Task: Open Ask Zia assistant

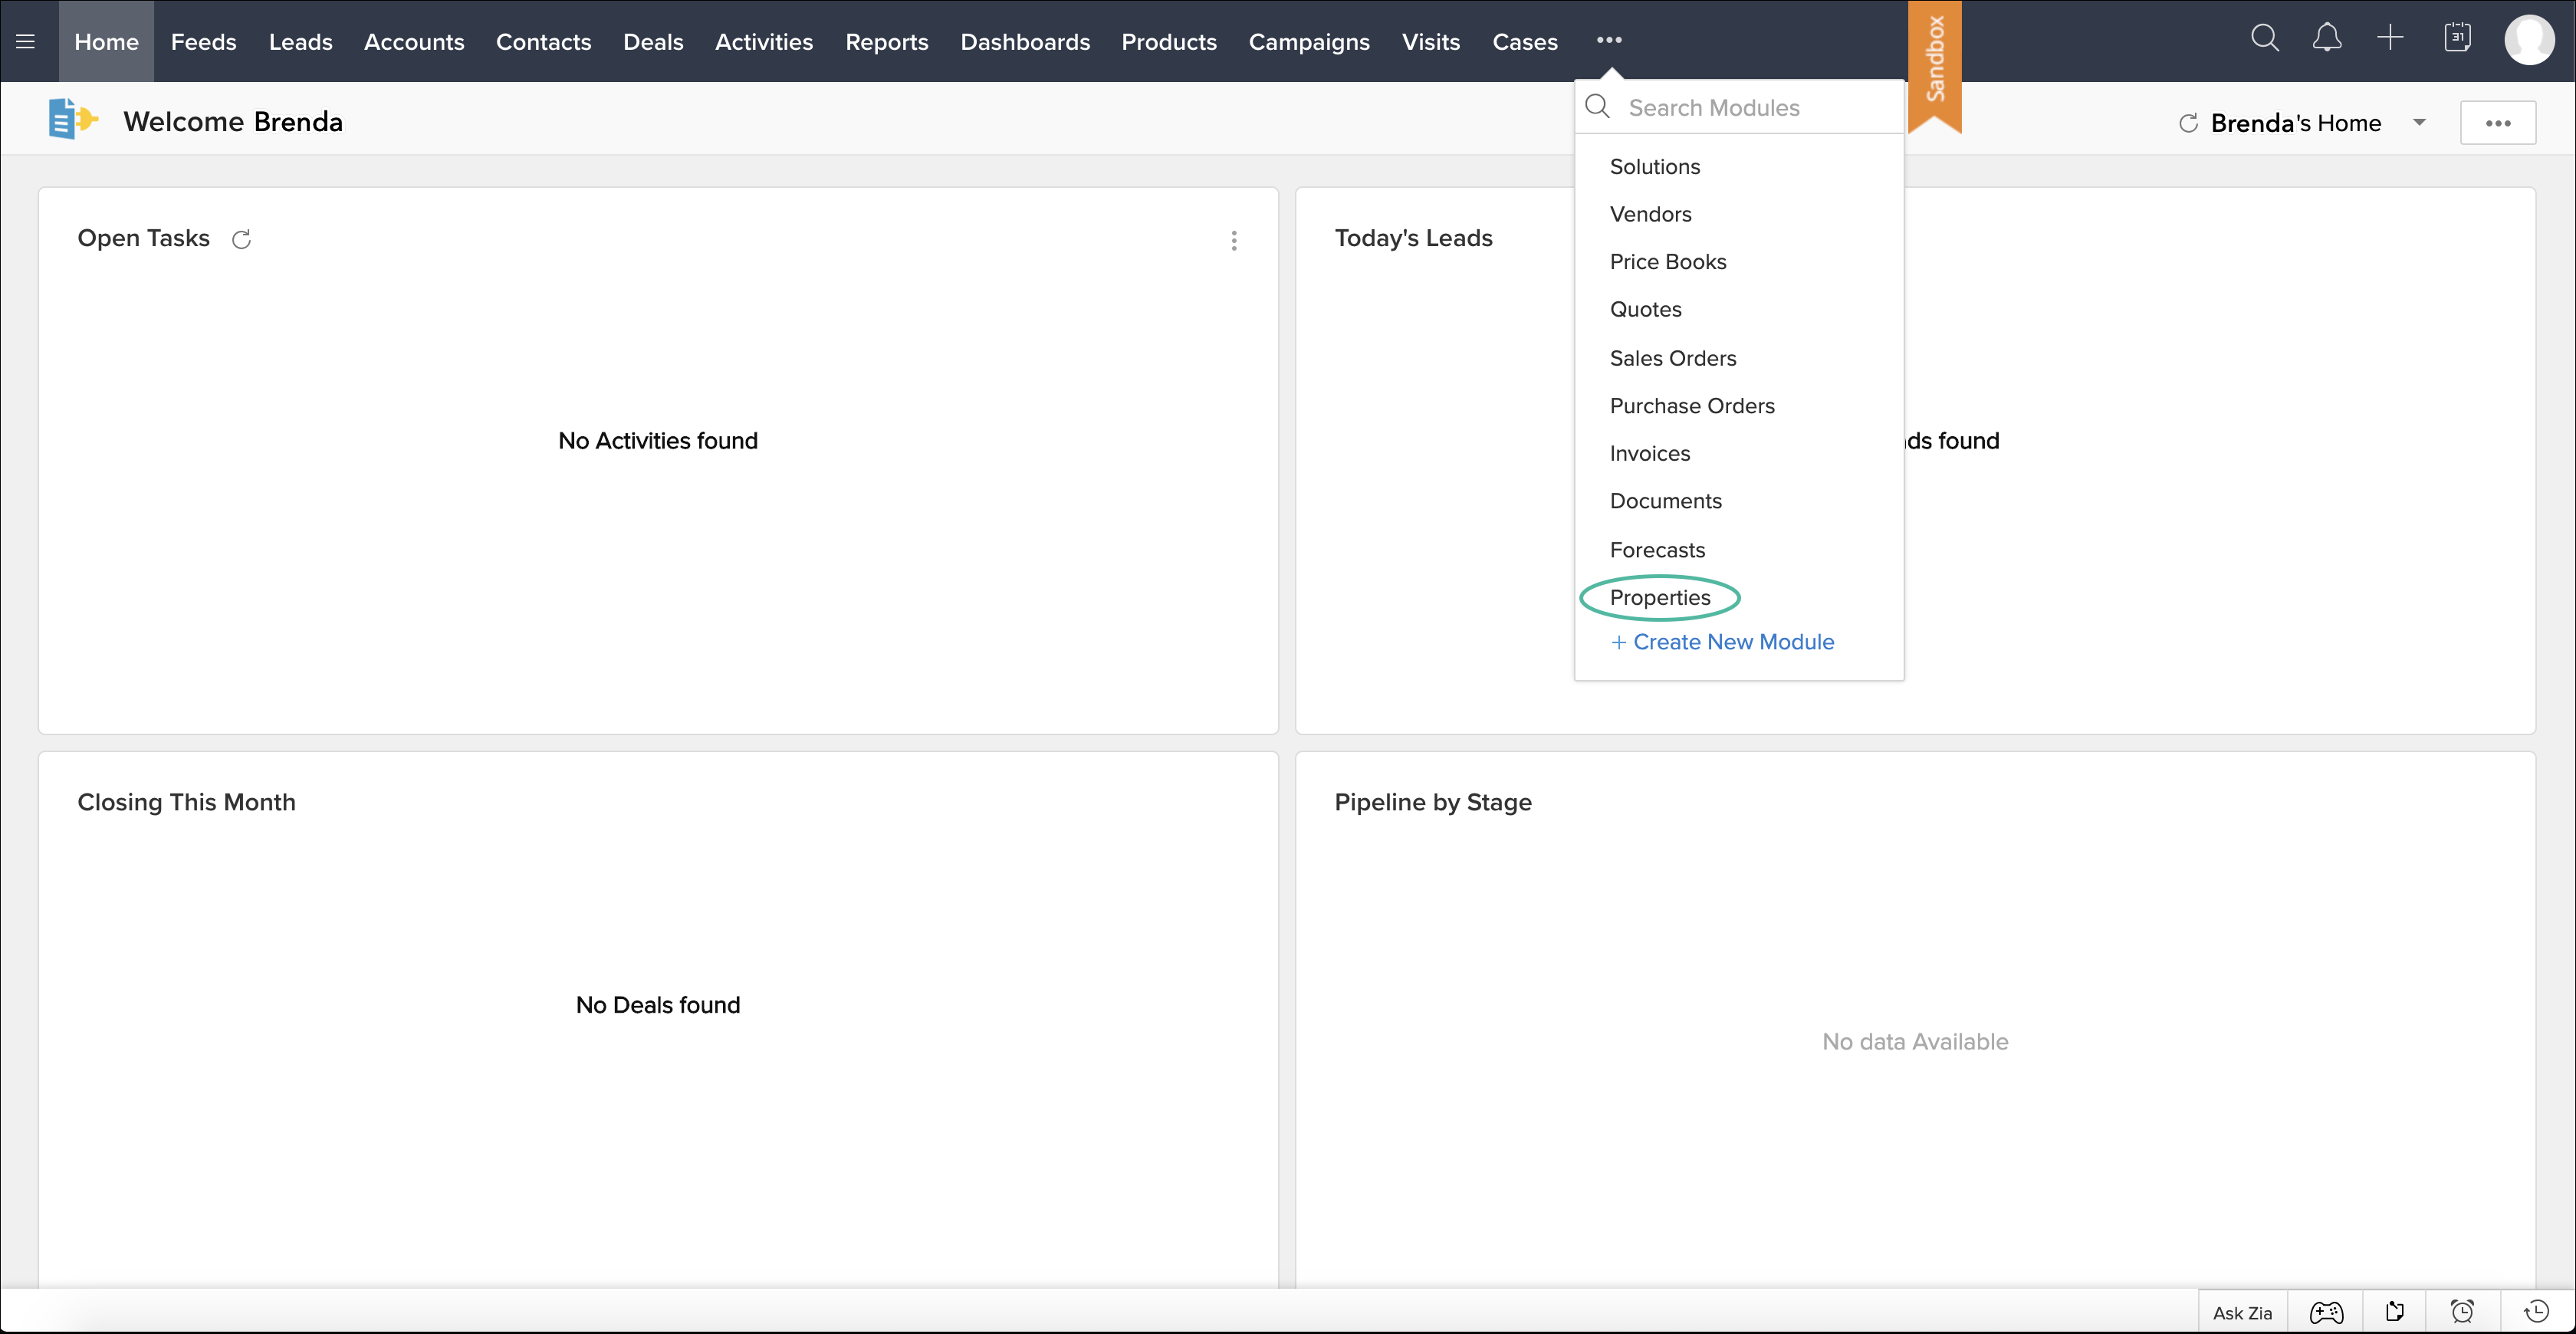Action: 2242,1313
